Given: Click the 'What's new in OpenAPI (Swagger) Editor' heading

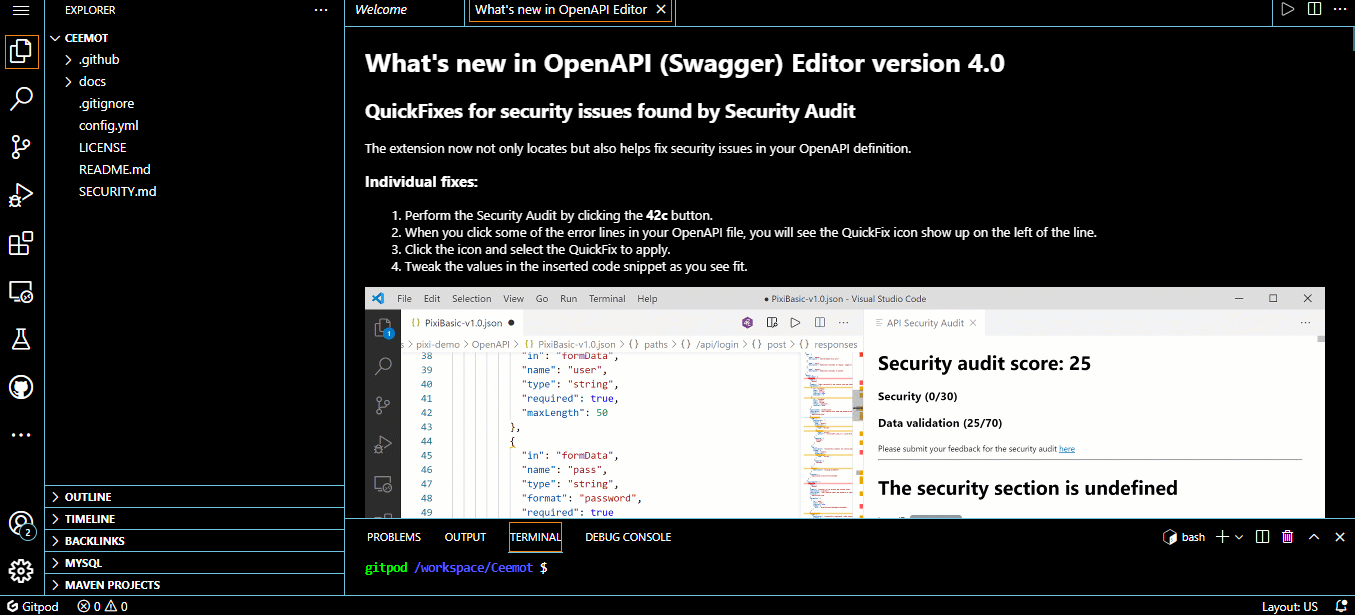Looking at the screenshot, I should [685, 63].
